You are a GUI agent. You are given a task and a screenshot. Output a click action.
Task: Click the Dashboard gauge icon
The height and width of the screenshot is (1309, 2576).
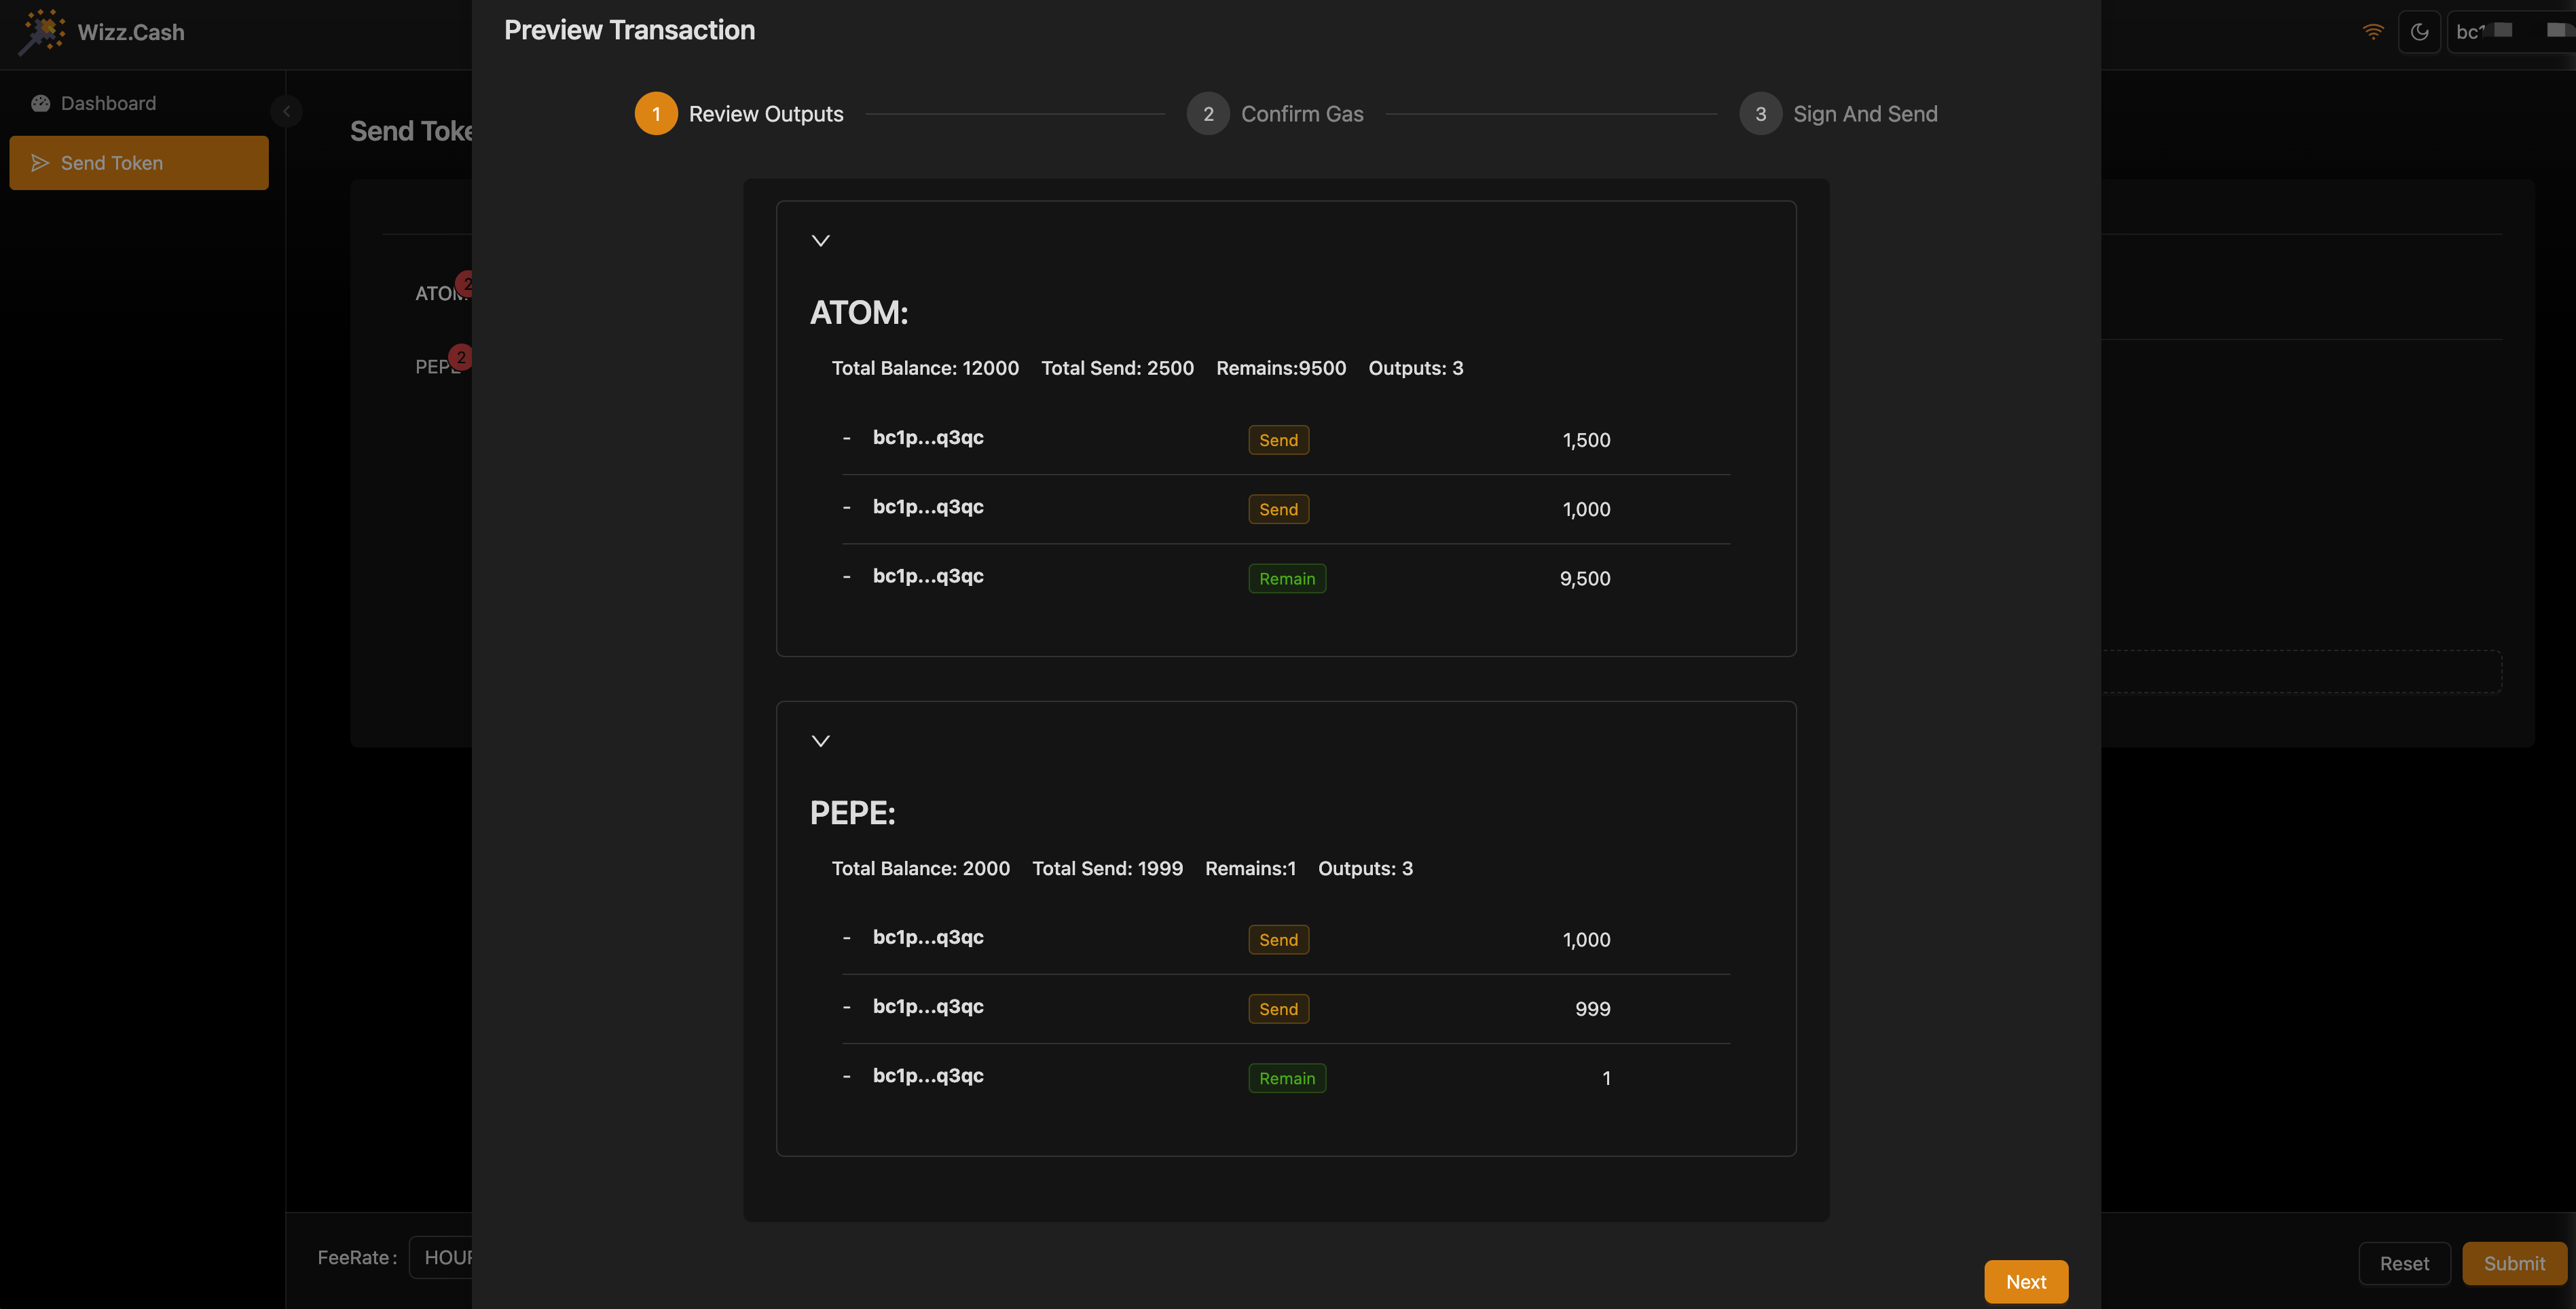point(40,103)
